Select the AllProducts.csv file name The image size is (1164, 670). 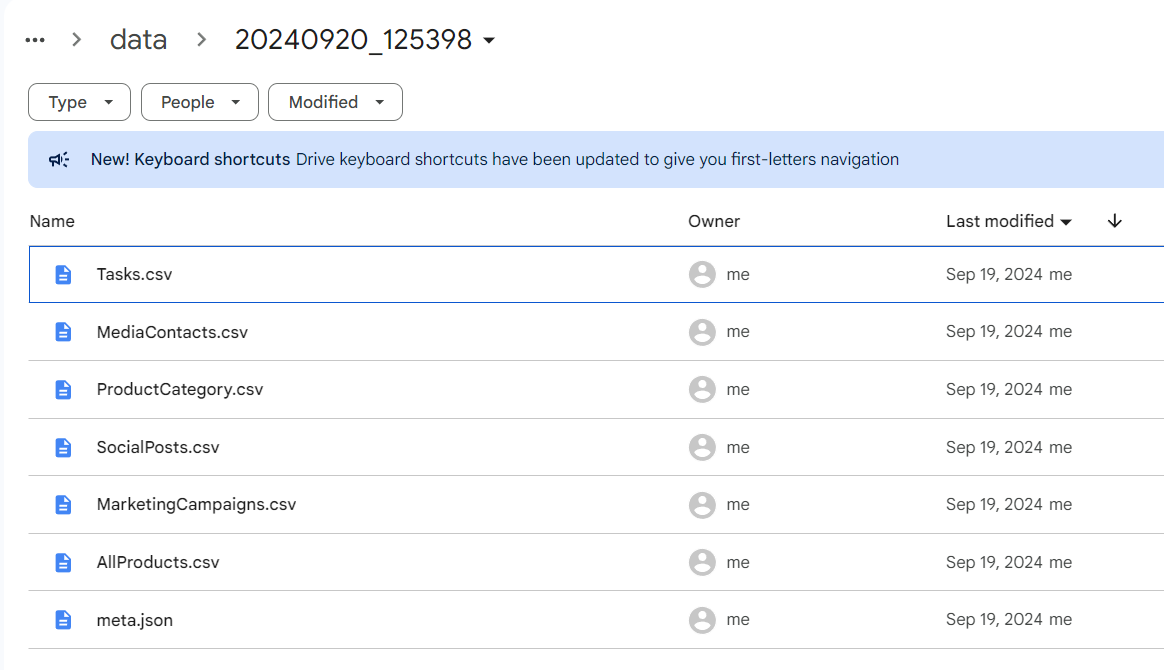158,562
